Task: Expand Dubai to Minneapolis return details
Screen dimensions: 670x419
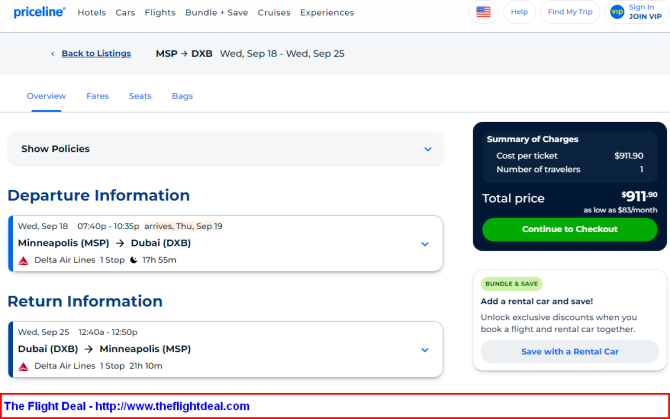Action: [425, 350]
